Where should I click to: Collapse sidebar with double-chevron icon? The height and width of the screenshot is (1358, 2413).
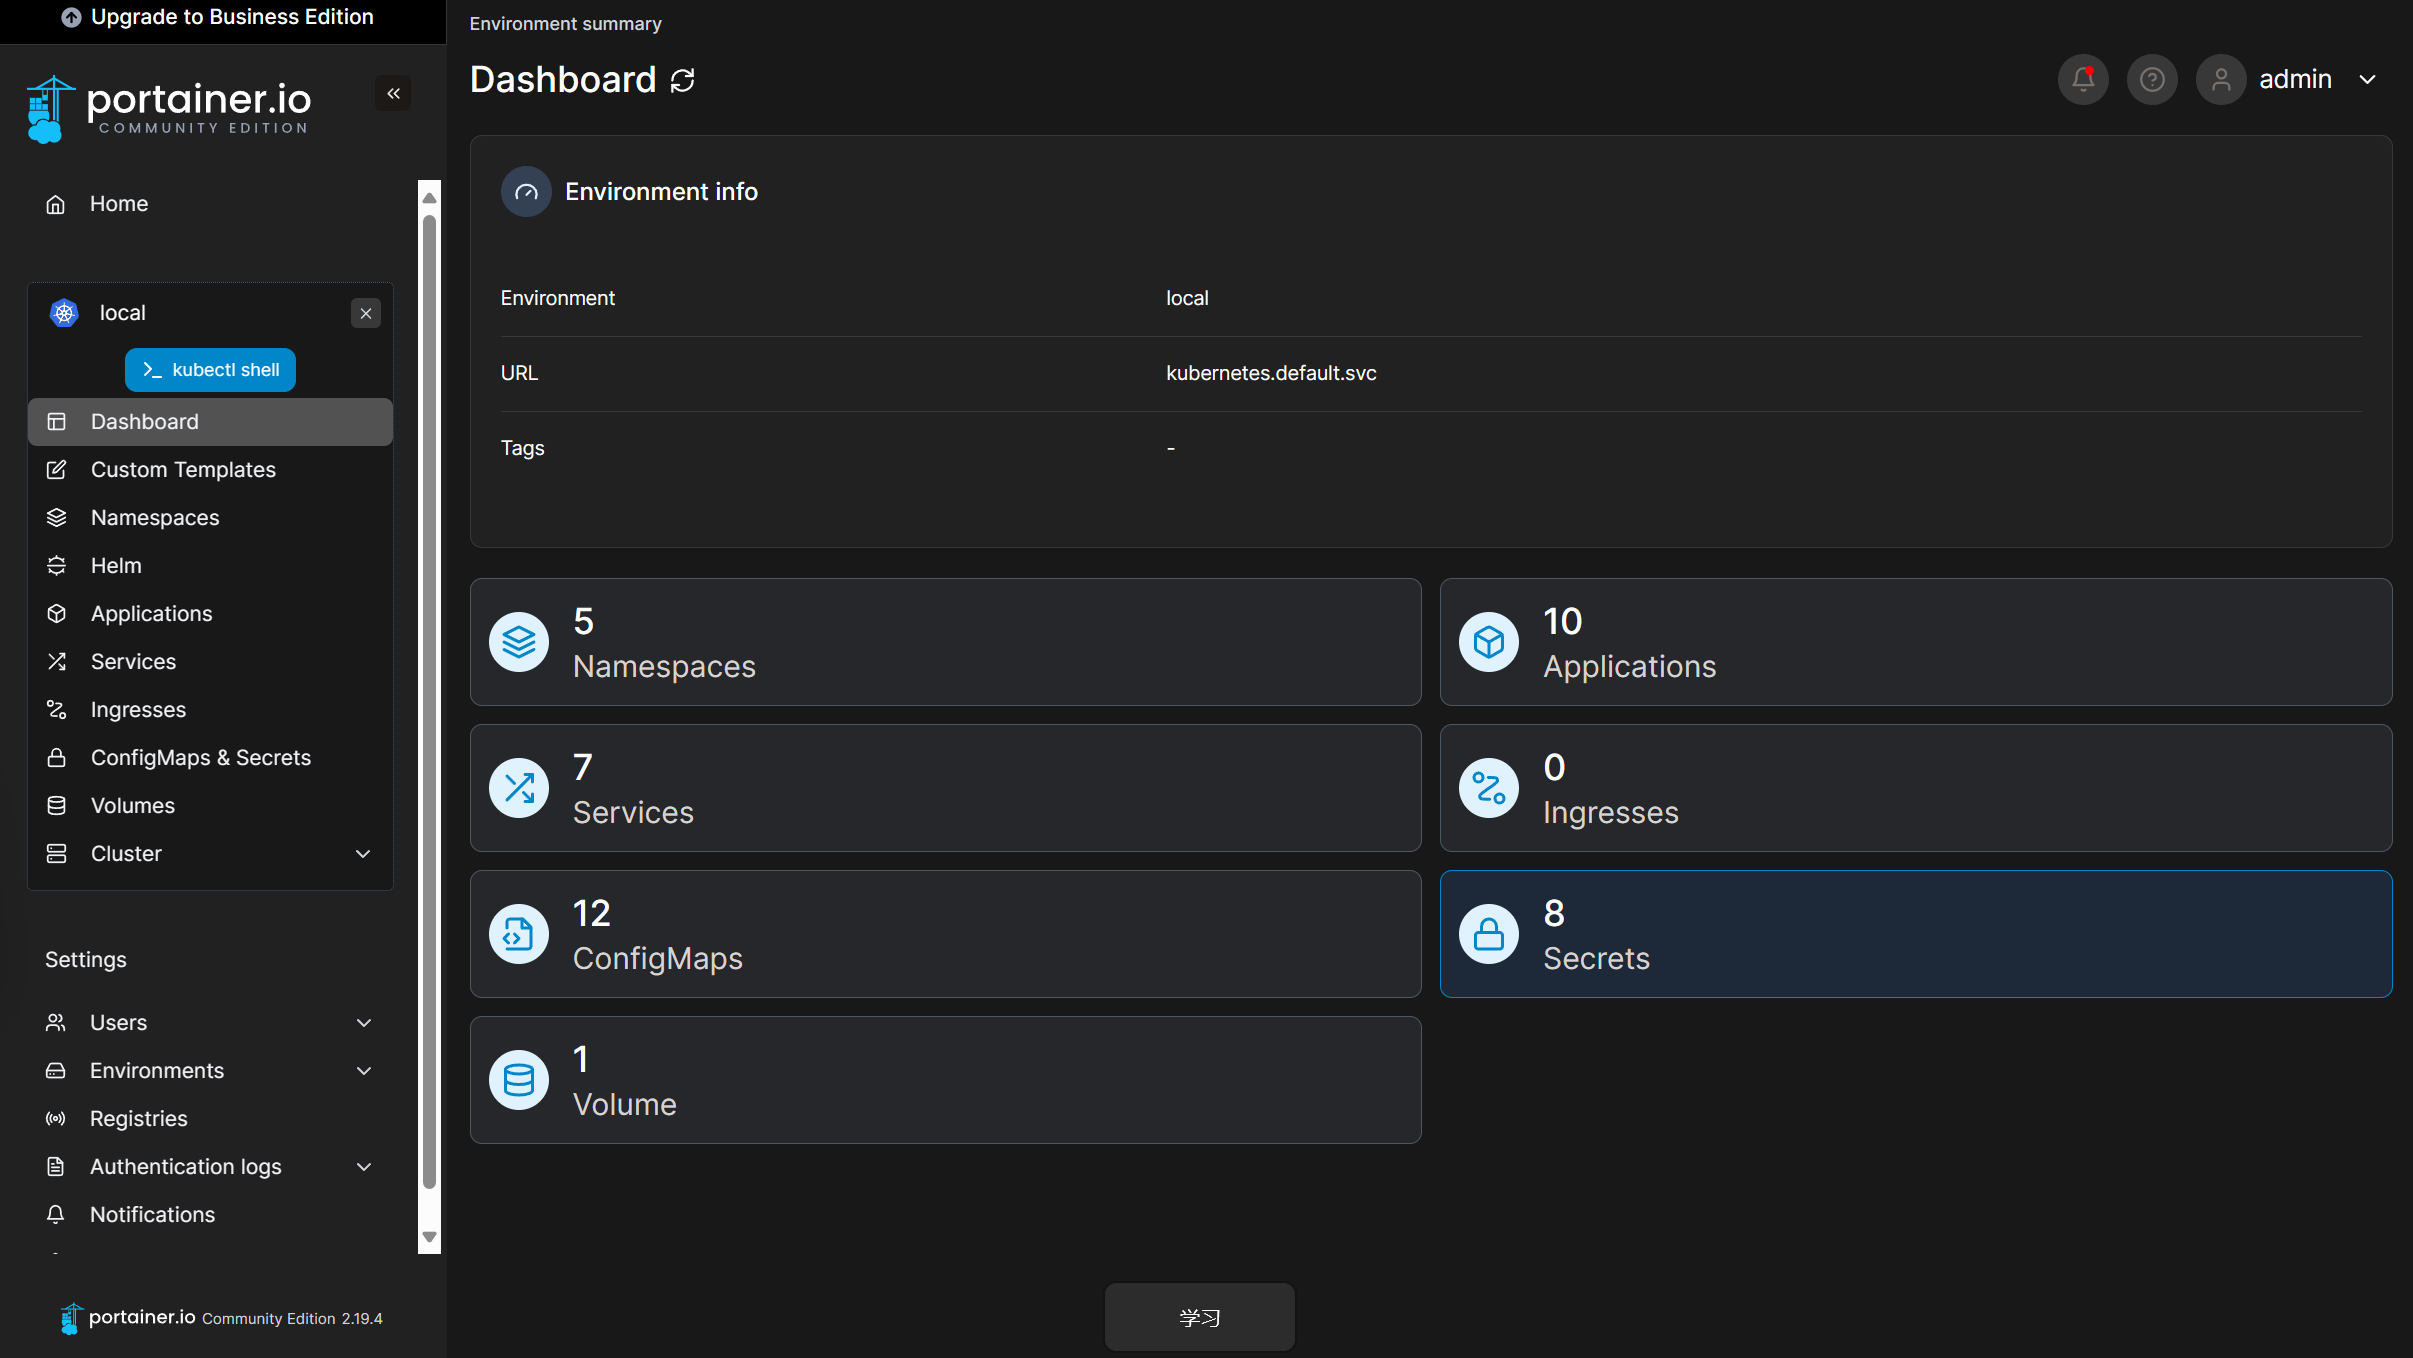(x=393, y=93)
